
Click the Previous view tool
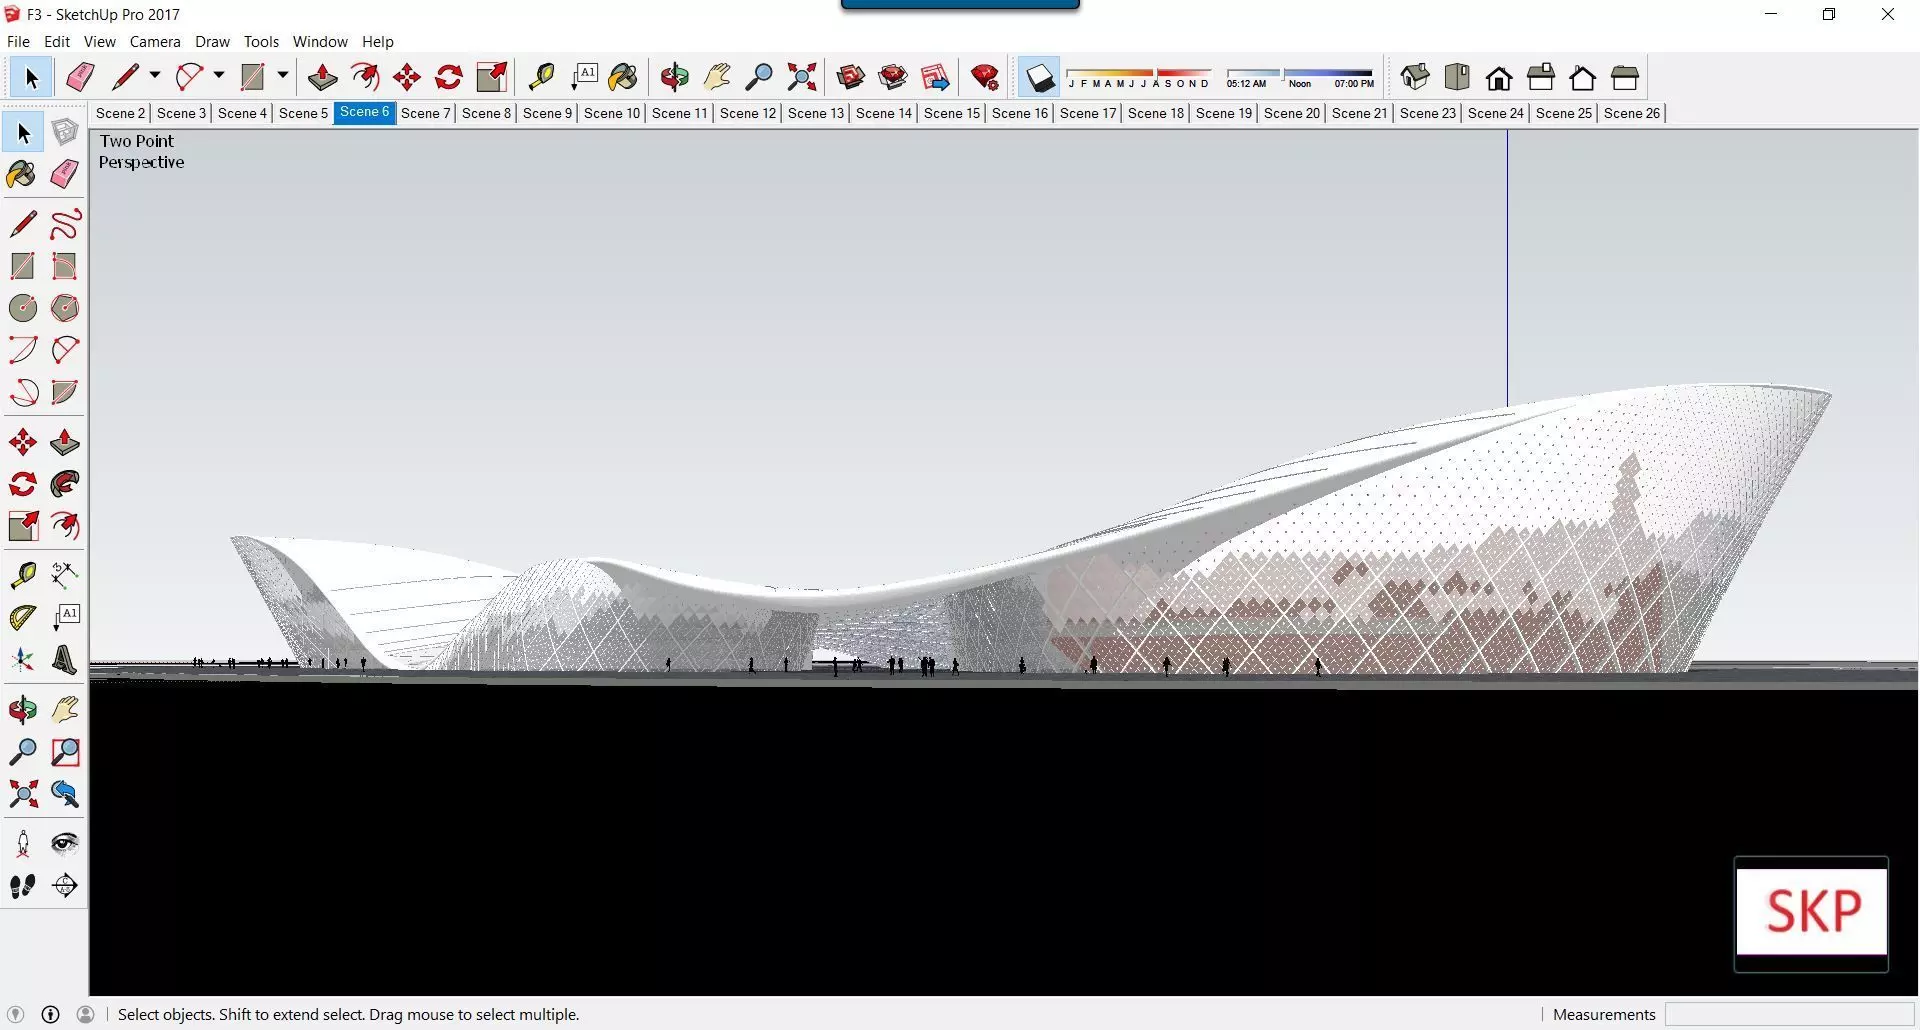tap(65, 794)
